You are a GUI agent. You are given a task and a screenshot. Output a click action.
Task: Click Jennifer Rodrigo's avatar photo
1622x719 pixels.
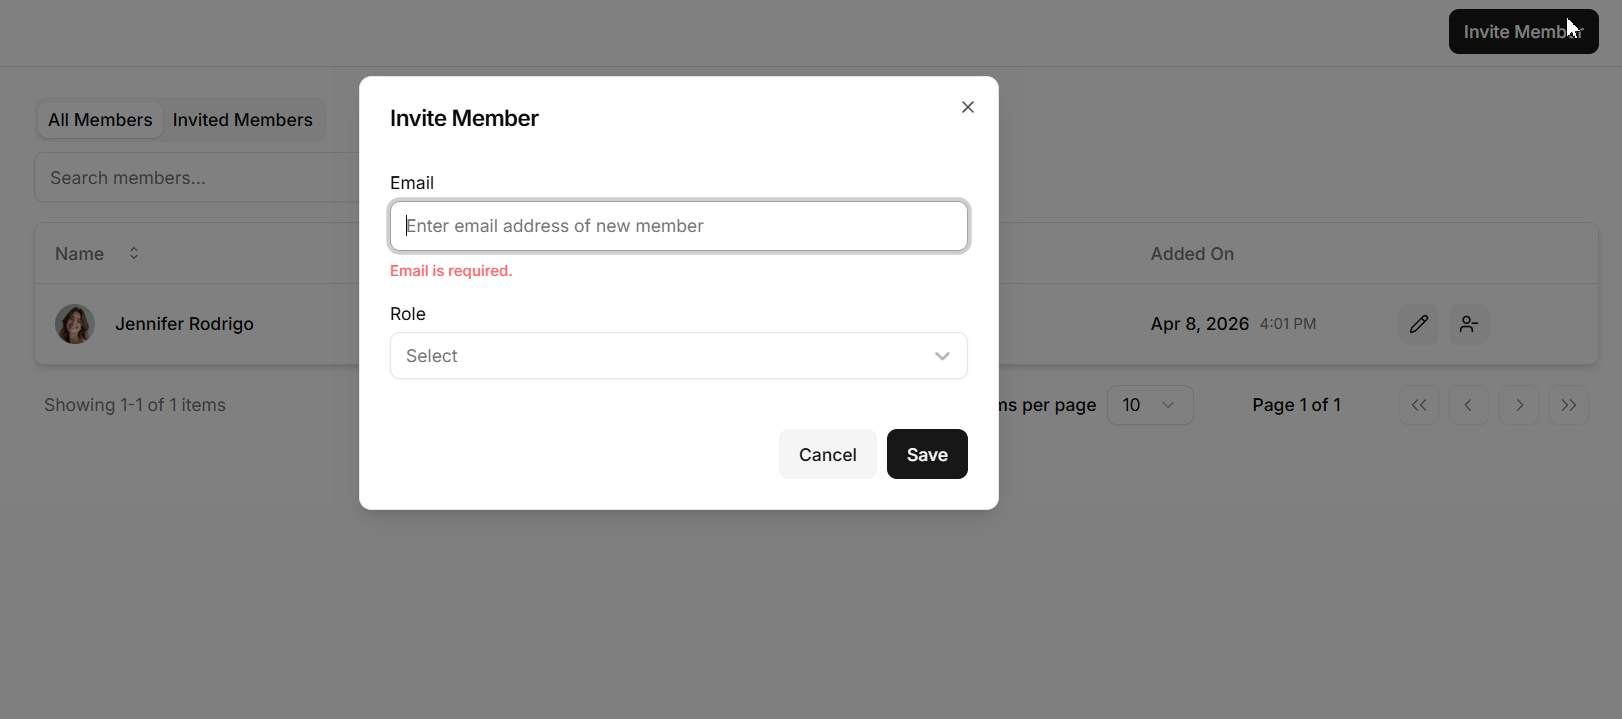[x=75, y=324]
